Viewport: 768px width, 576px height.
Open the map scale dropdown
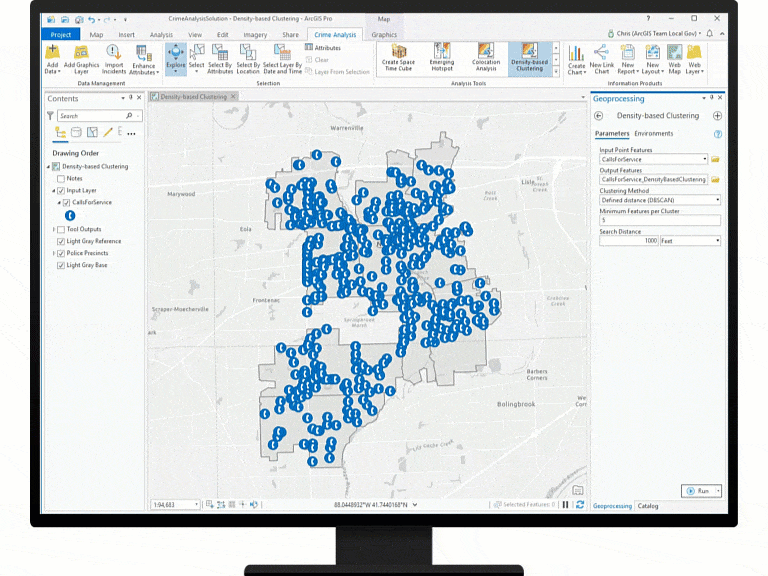[197, 504]
